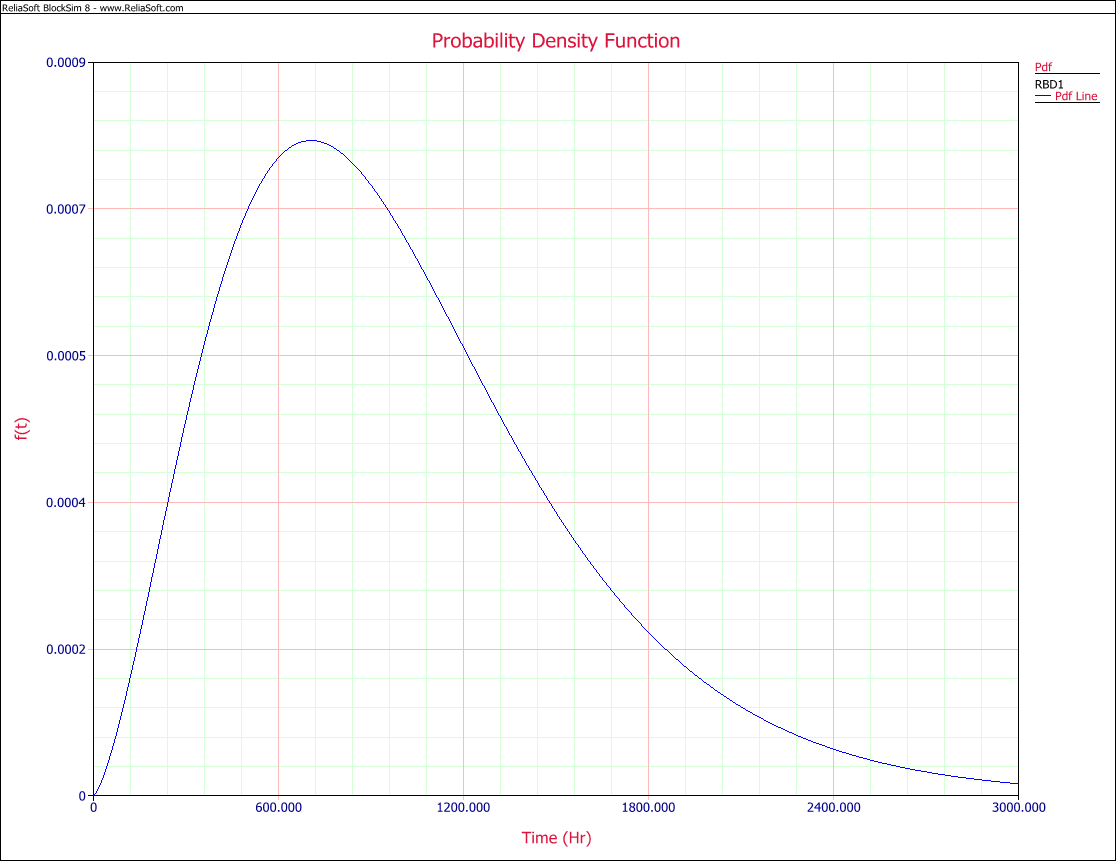Click the 2400.000 x-axis value
Screen dimensions: 1116x861
[833, 808]
